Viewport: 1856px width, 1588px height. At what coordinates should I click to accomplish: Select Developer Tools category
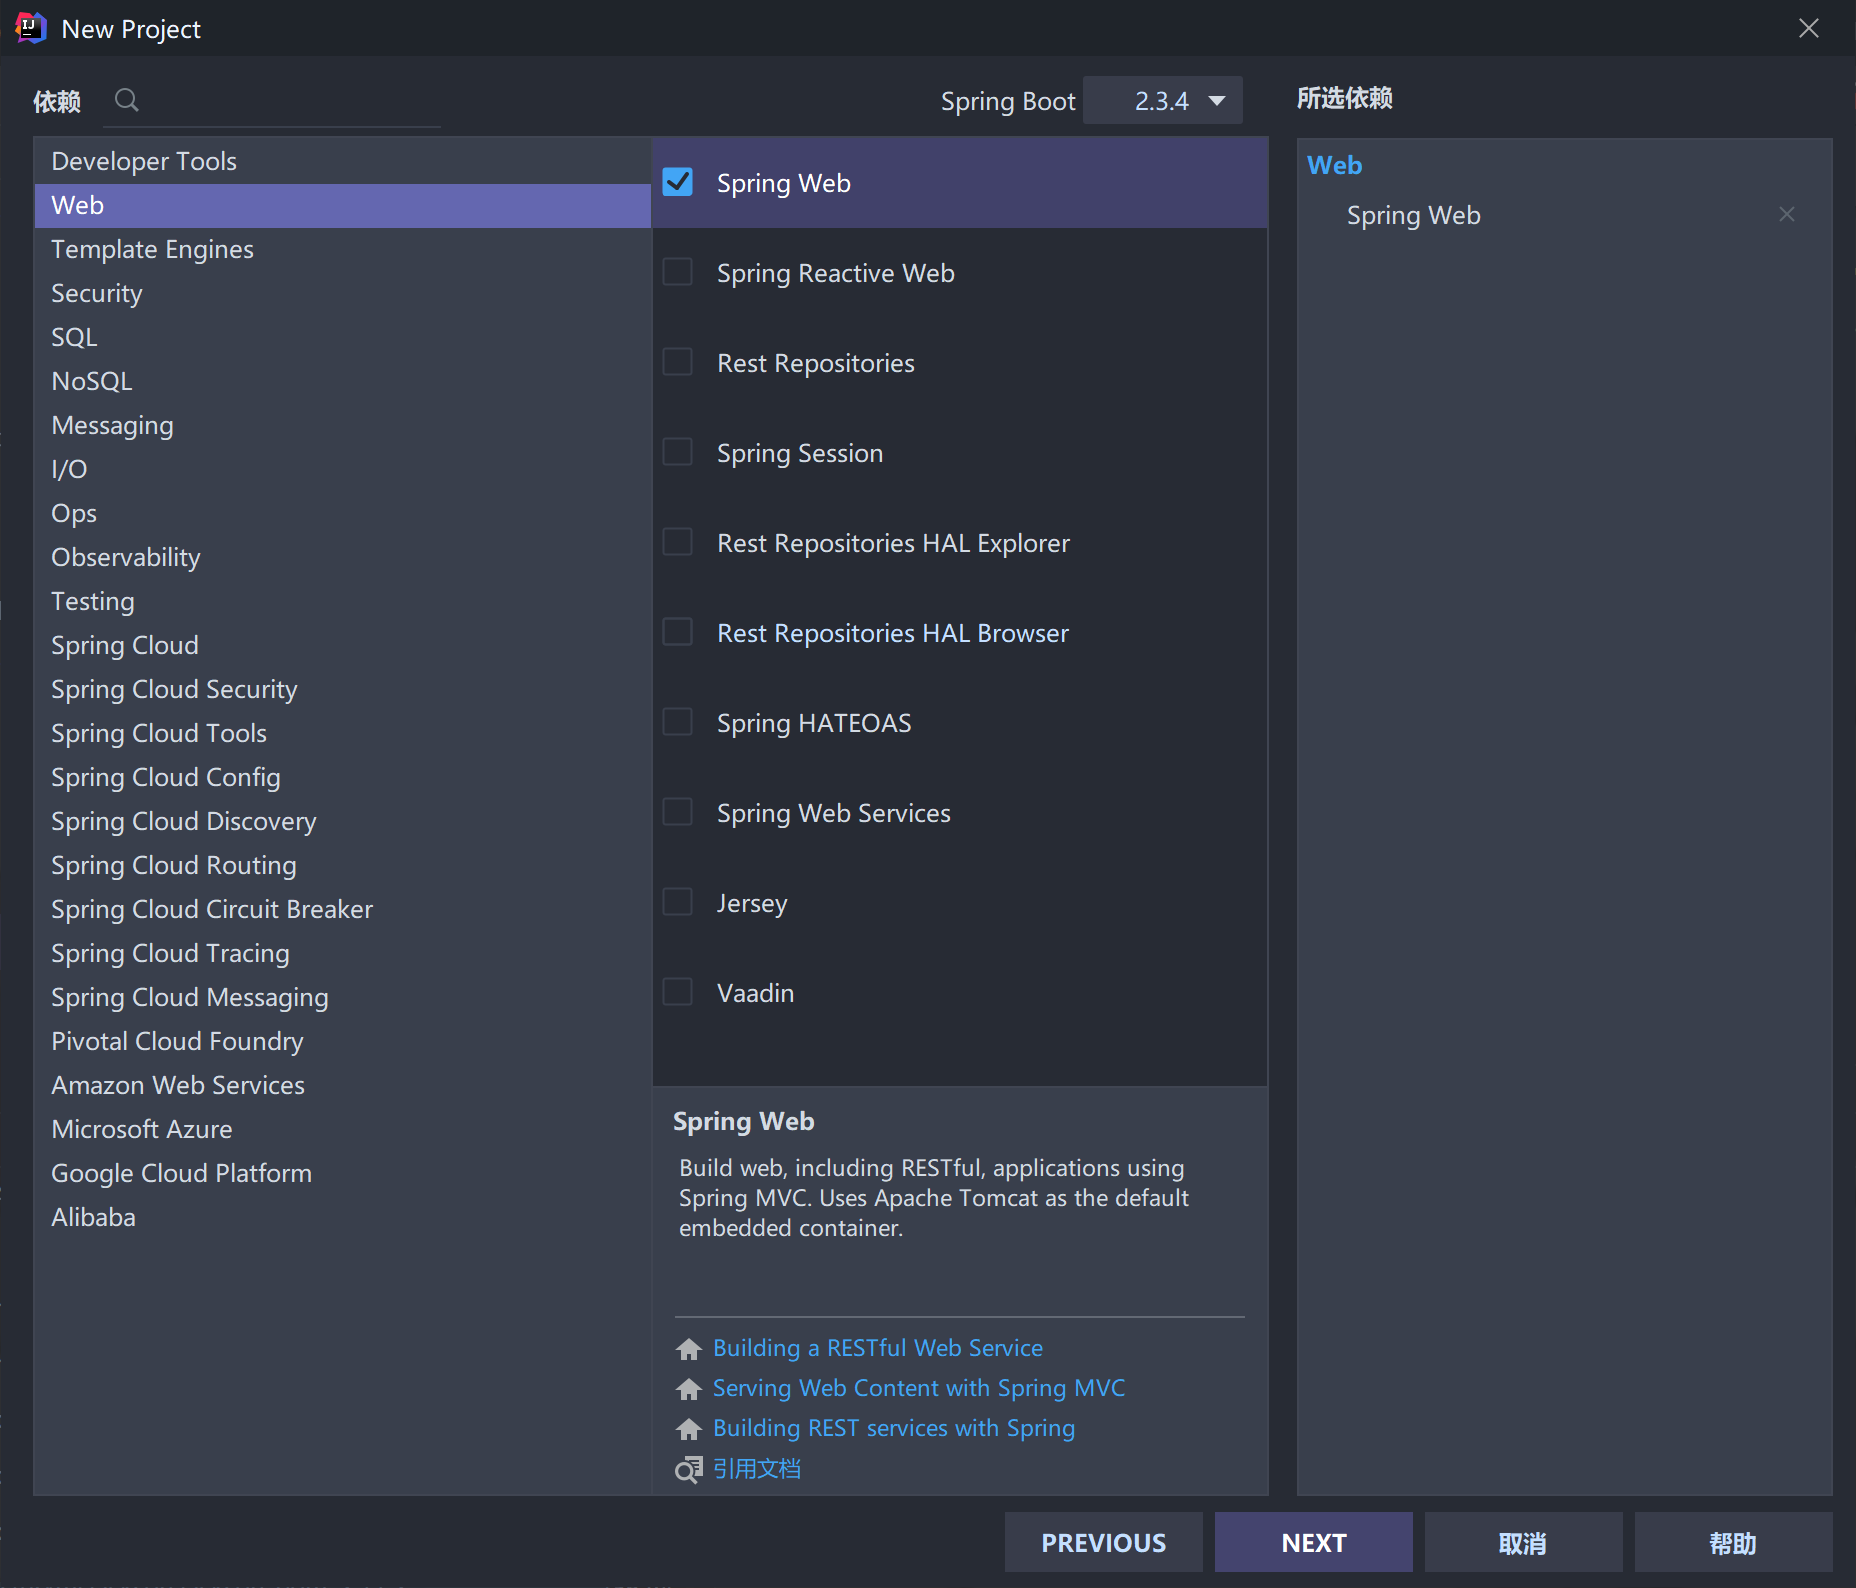click(x=342, y=161)
